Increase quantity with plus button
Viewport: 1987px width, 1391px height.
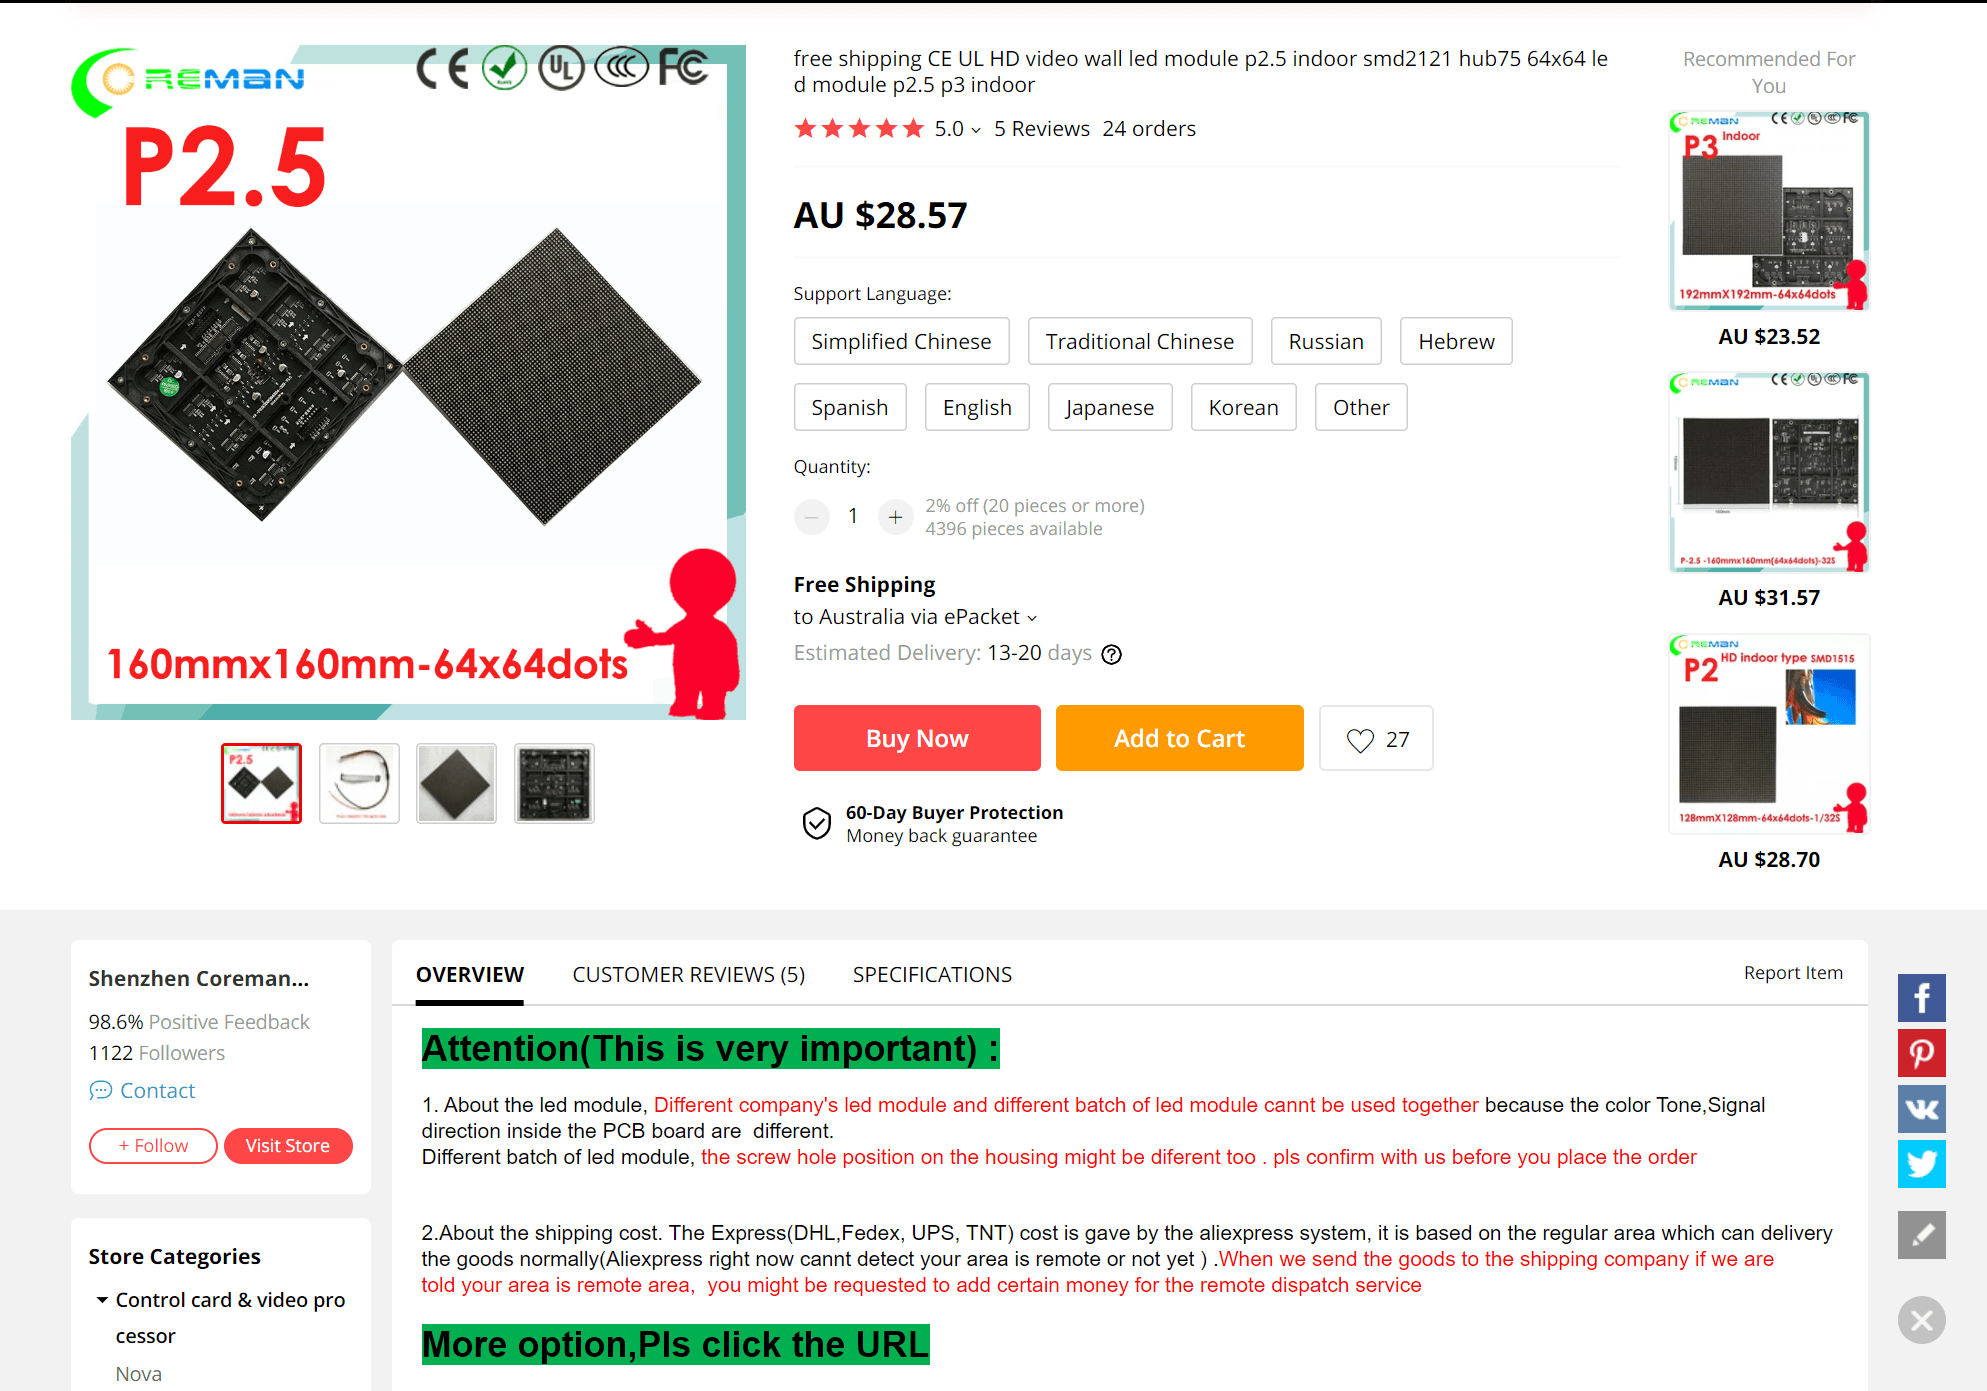(895, 517)
